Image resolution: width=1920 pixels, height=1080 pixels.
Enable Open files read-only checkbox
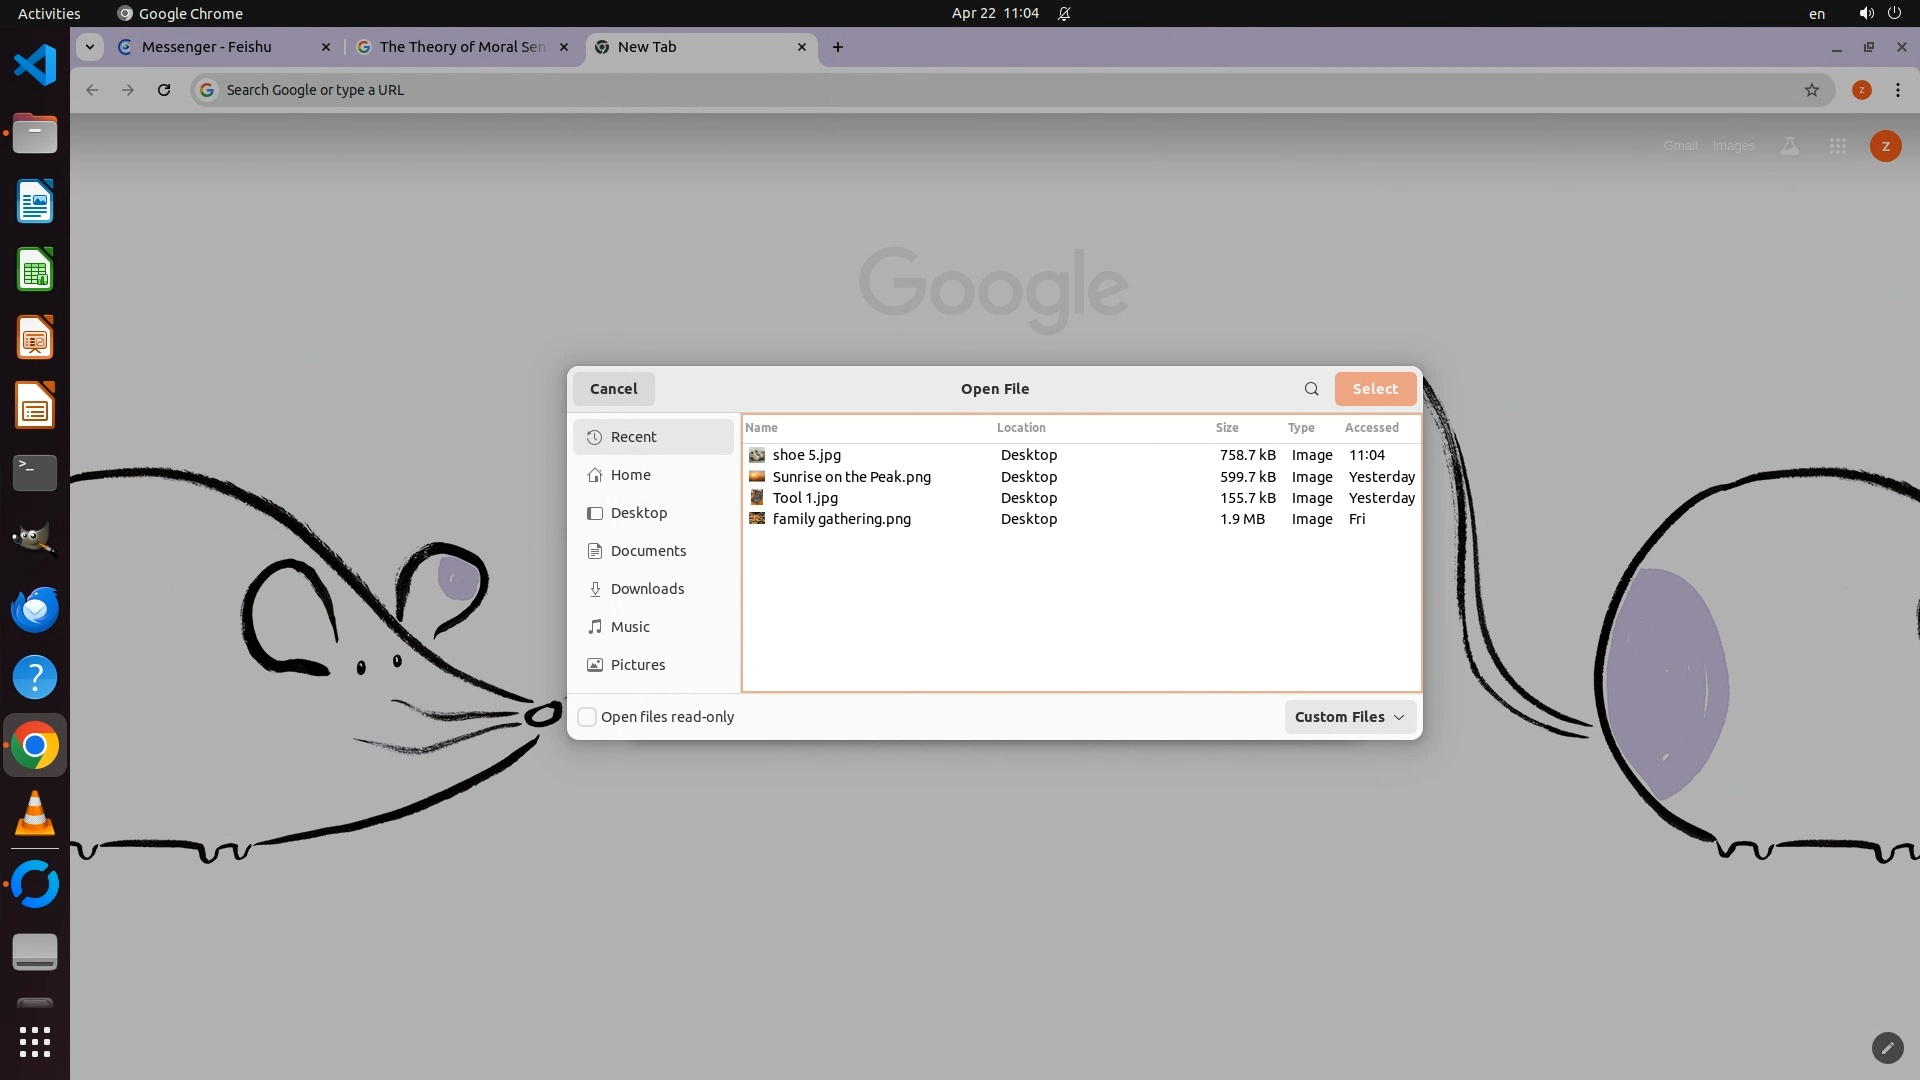tap(588, 717)
